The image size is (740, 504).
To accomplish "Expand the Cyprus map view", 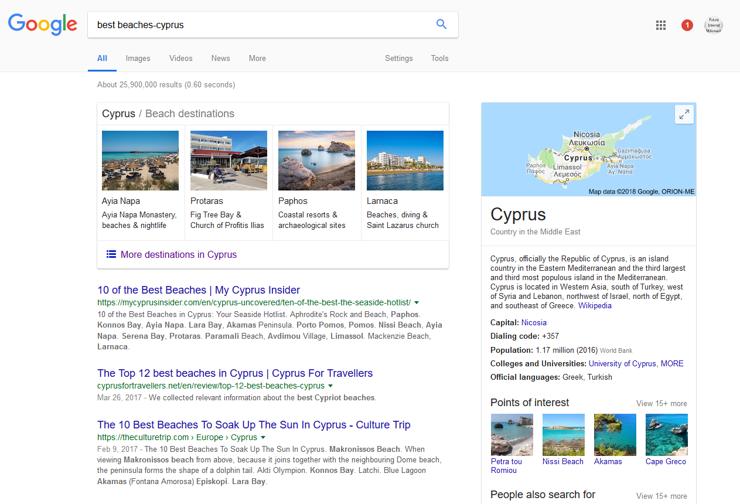I will click(x=684, y=114).
